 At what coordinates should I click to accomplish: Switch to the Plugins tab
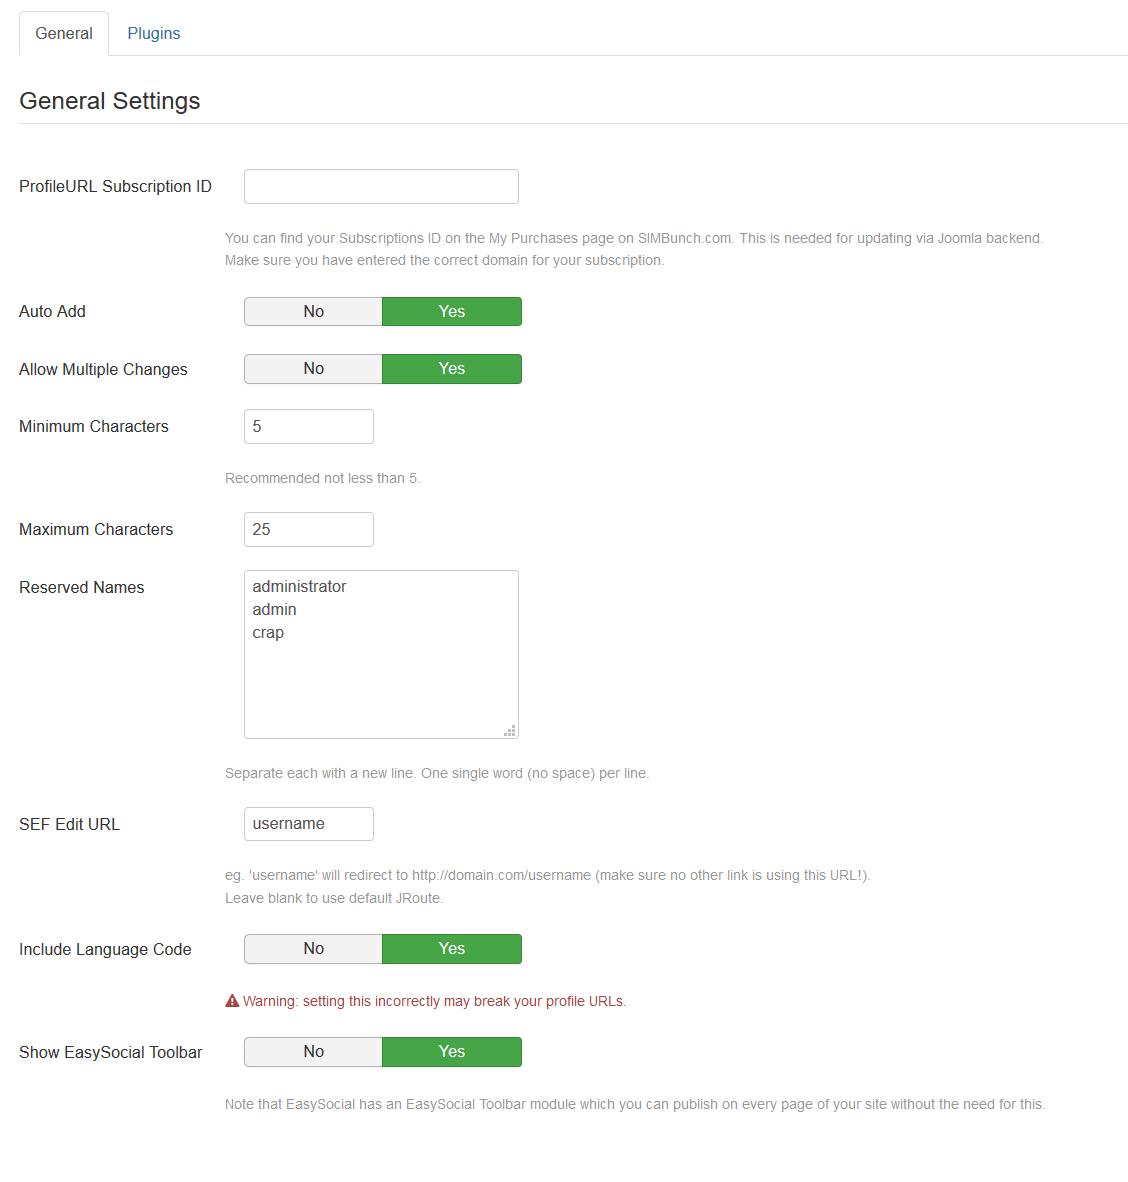(154, 33)
